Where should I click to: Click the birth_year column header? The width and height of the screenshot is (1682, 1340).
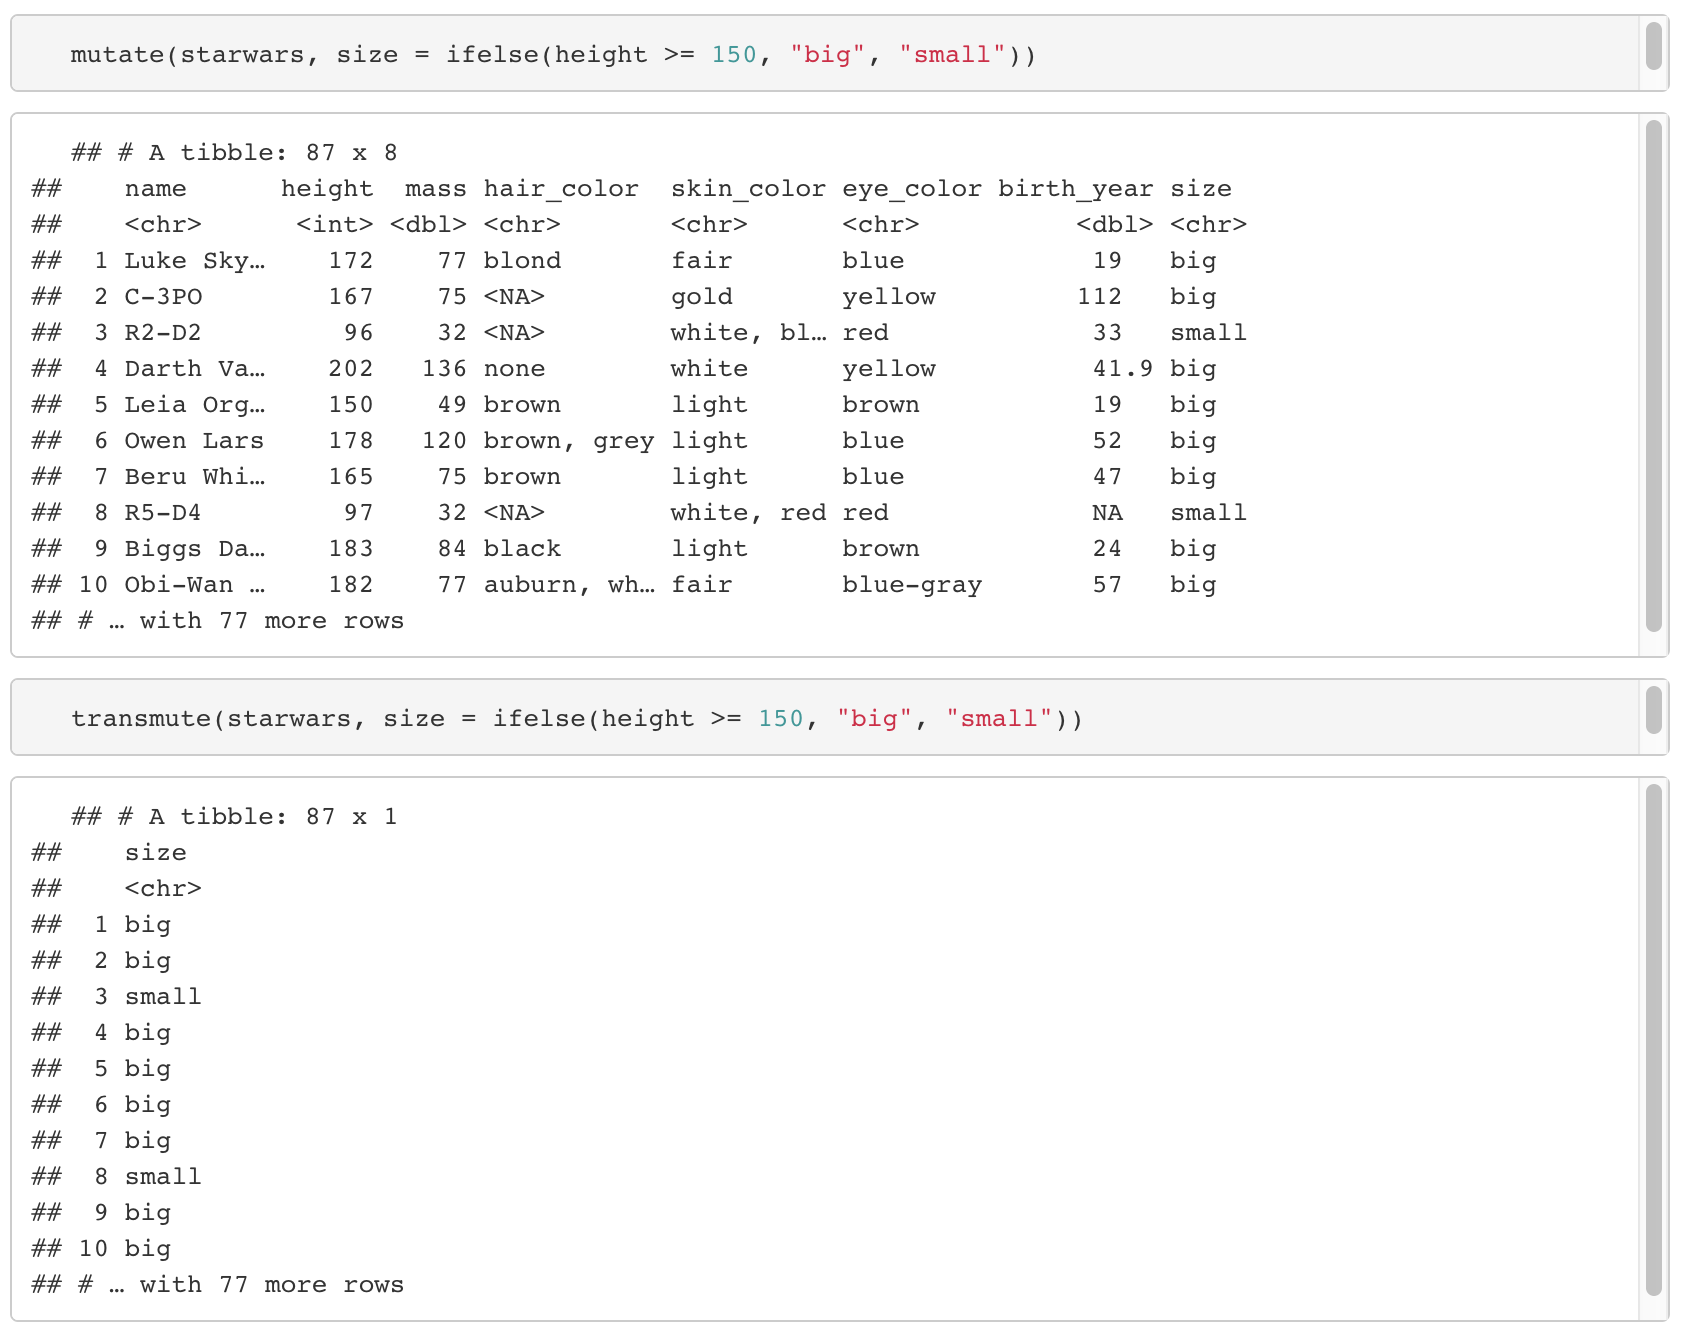1076,188
